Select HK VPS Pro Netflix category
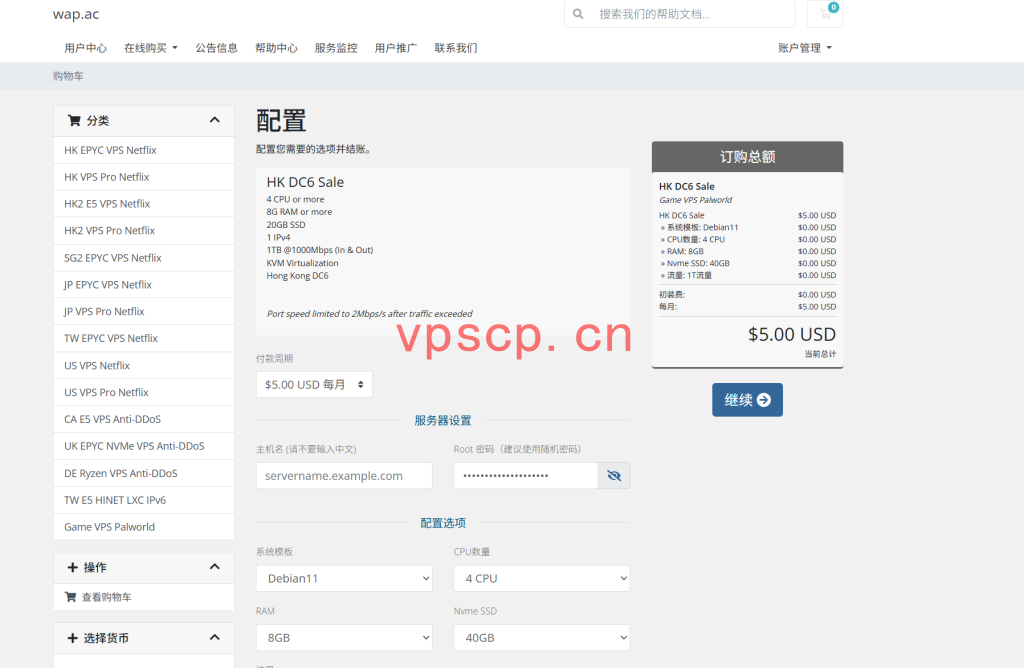Viewport: 1024px width, 668px height. (x=144, y=177)
